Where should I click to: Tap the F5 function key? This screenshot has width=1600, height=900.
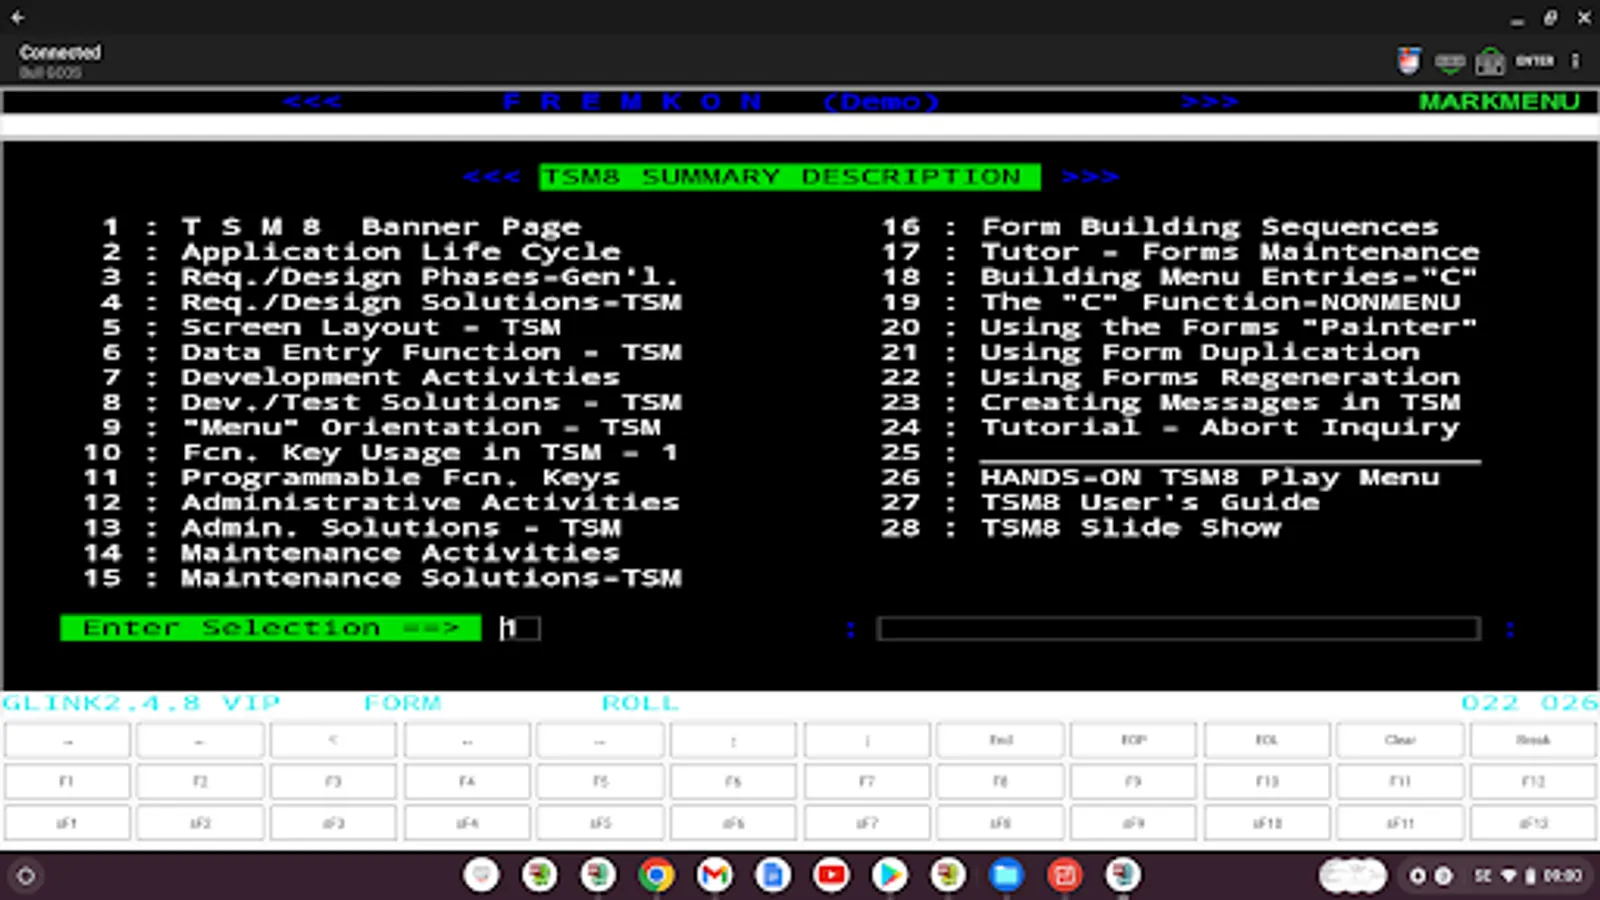[600, 781]
